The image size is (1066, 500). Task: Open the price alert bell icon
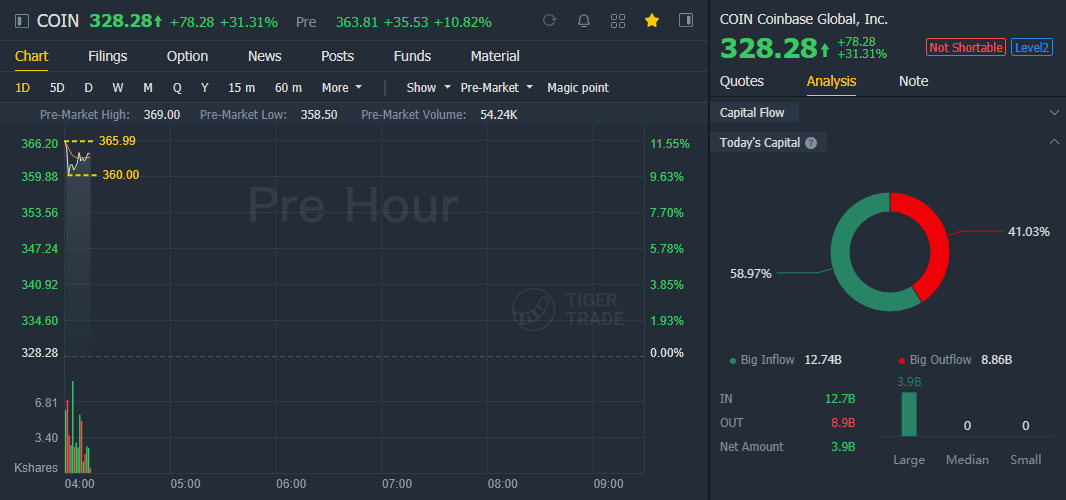tap(583, 21)
